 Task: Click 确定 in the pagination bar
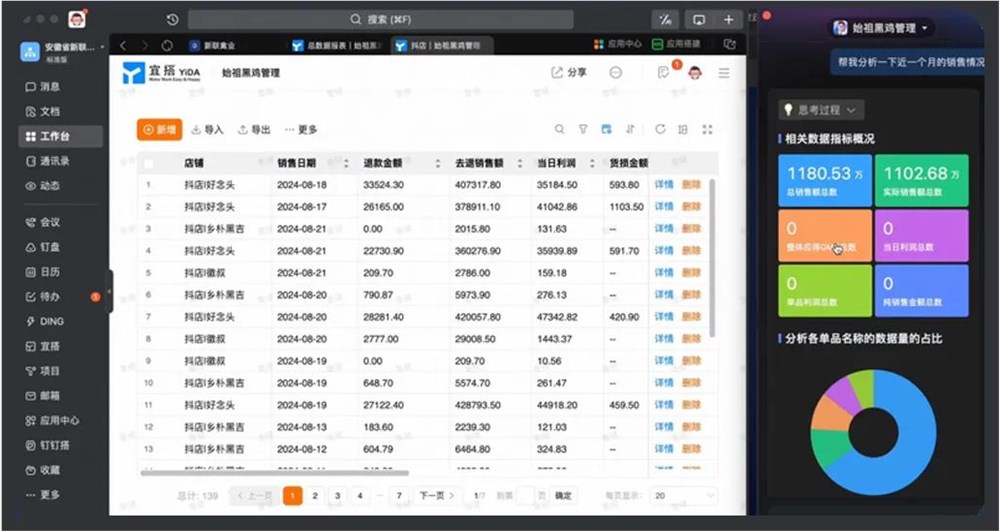[563, 495]
